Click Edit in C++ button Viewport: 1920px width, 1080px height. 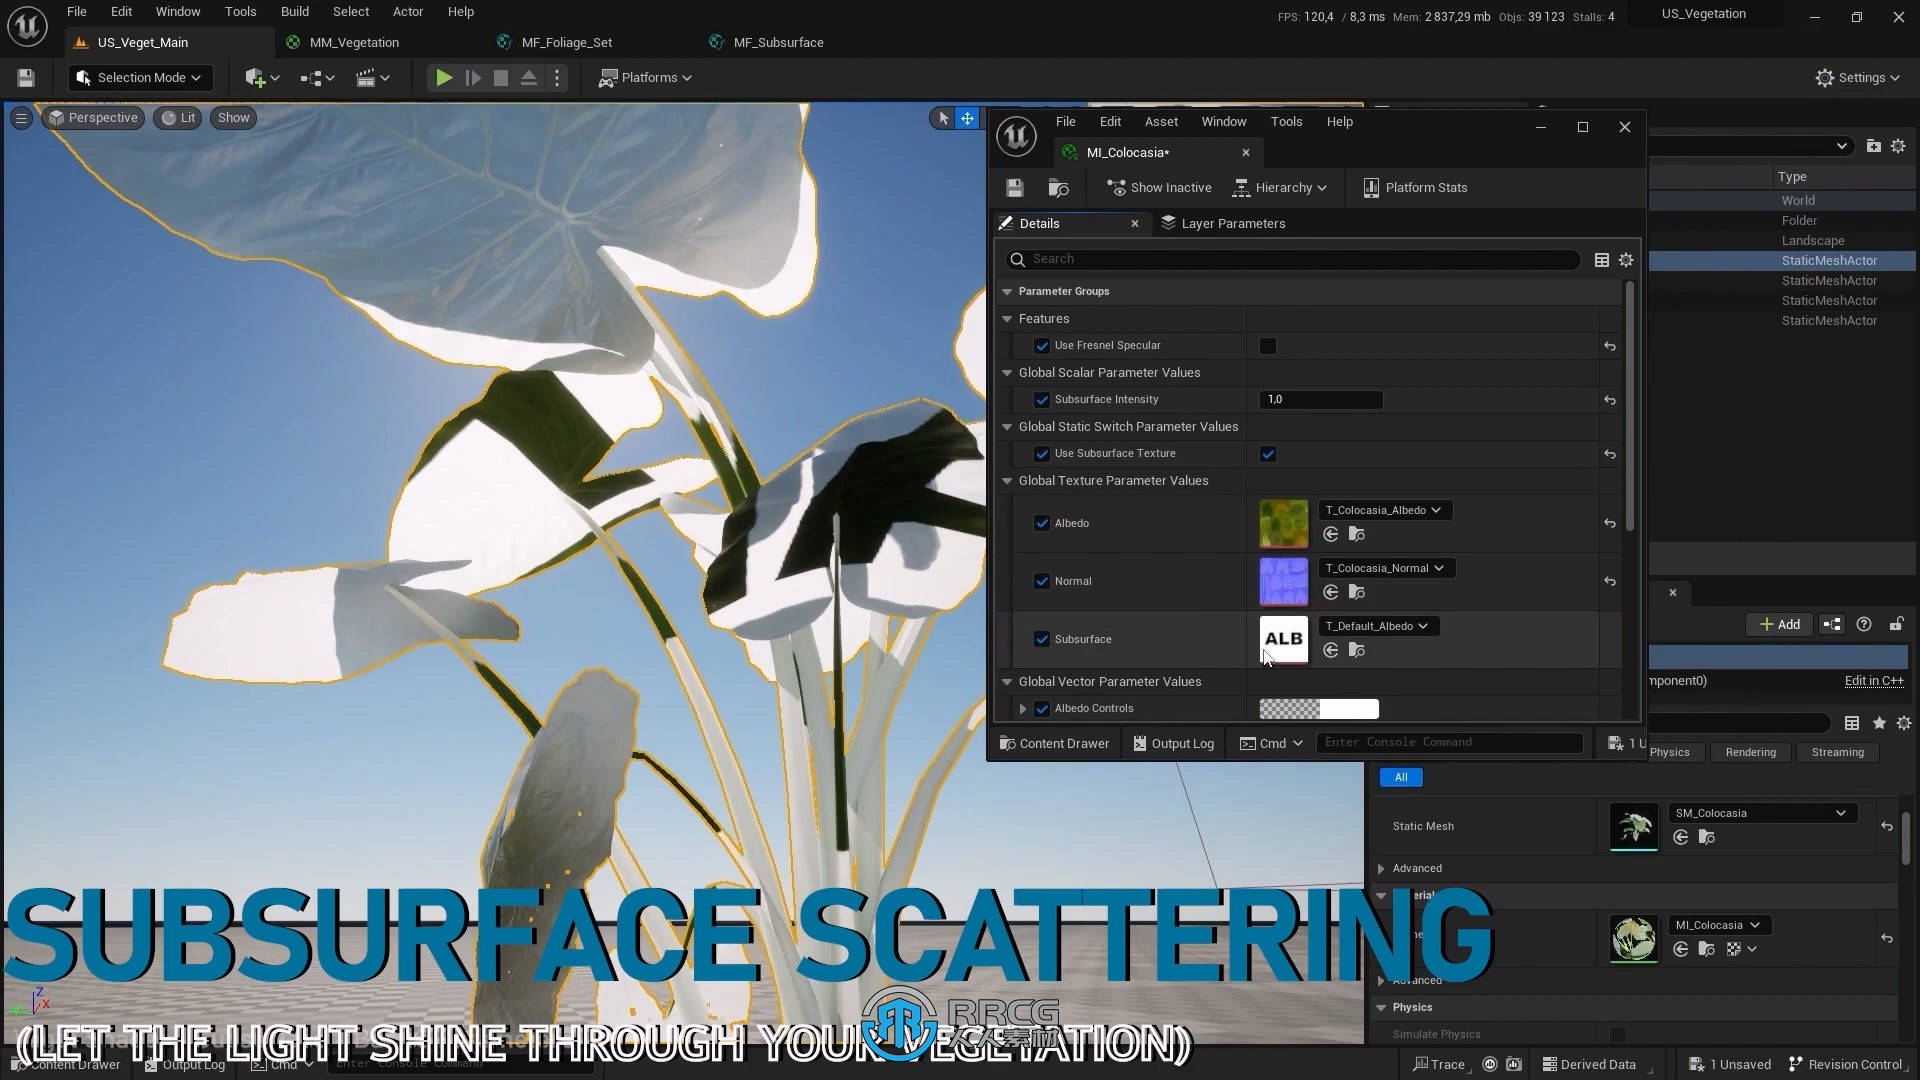(x=1873, y=680)
